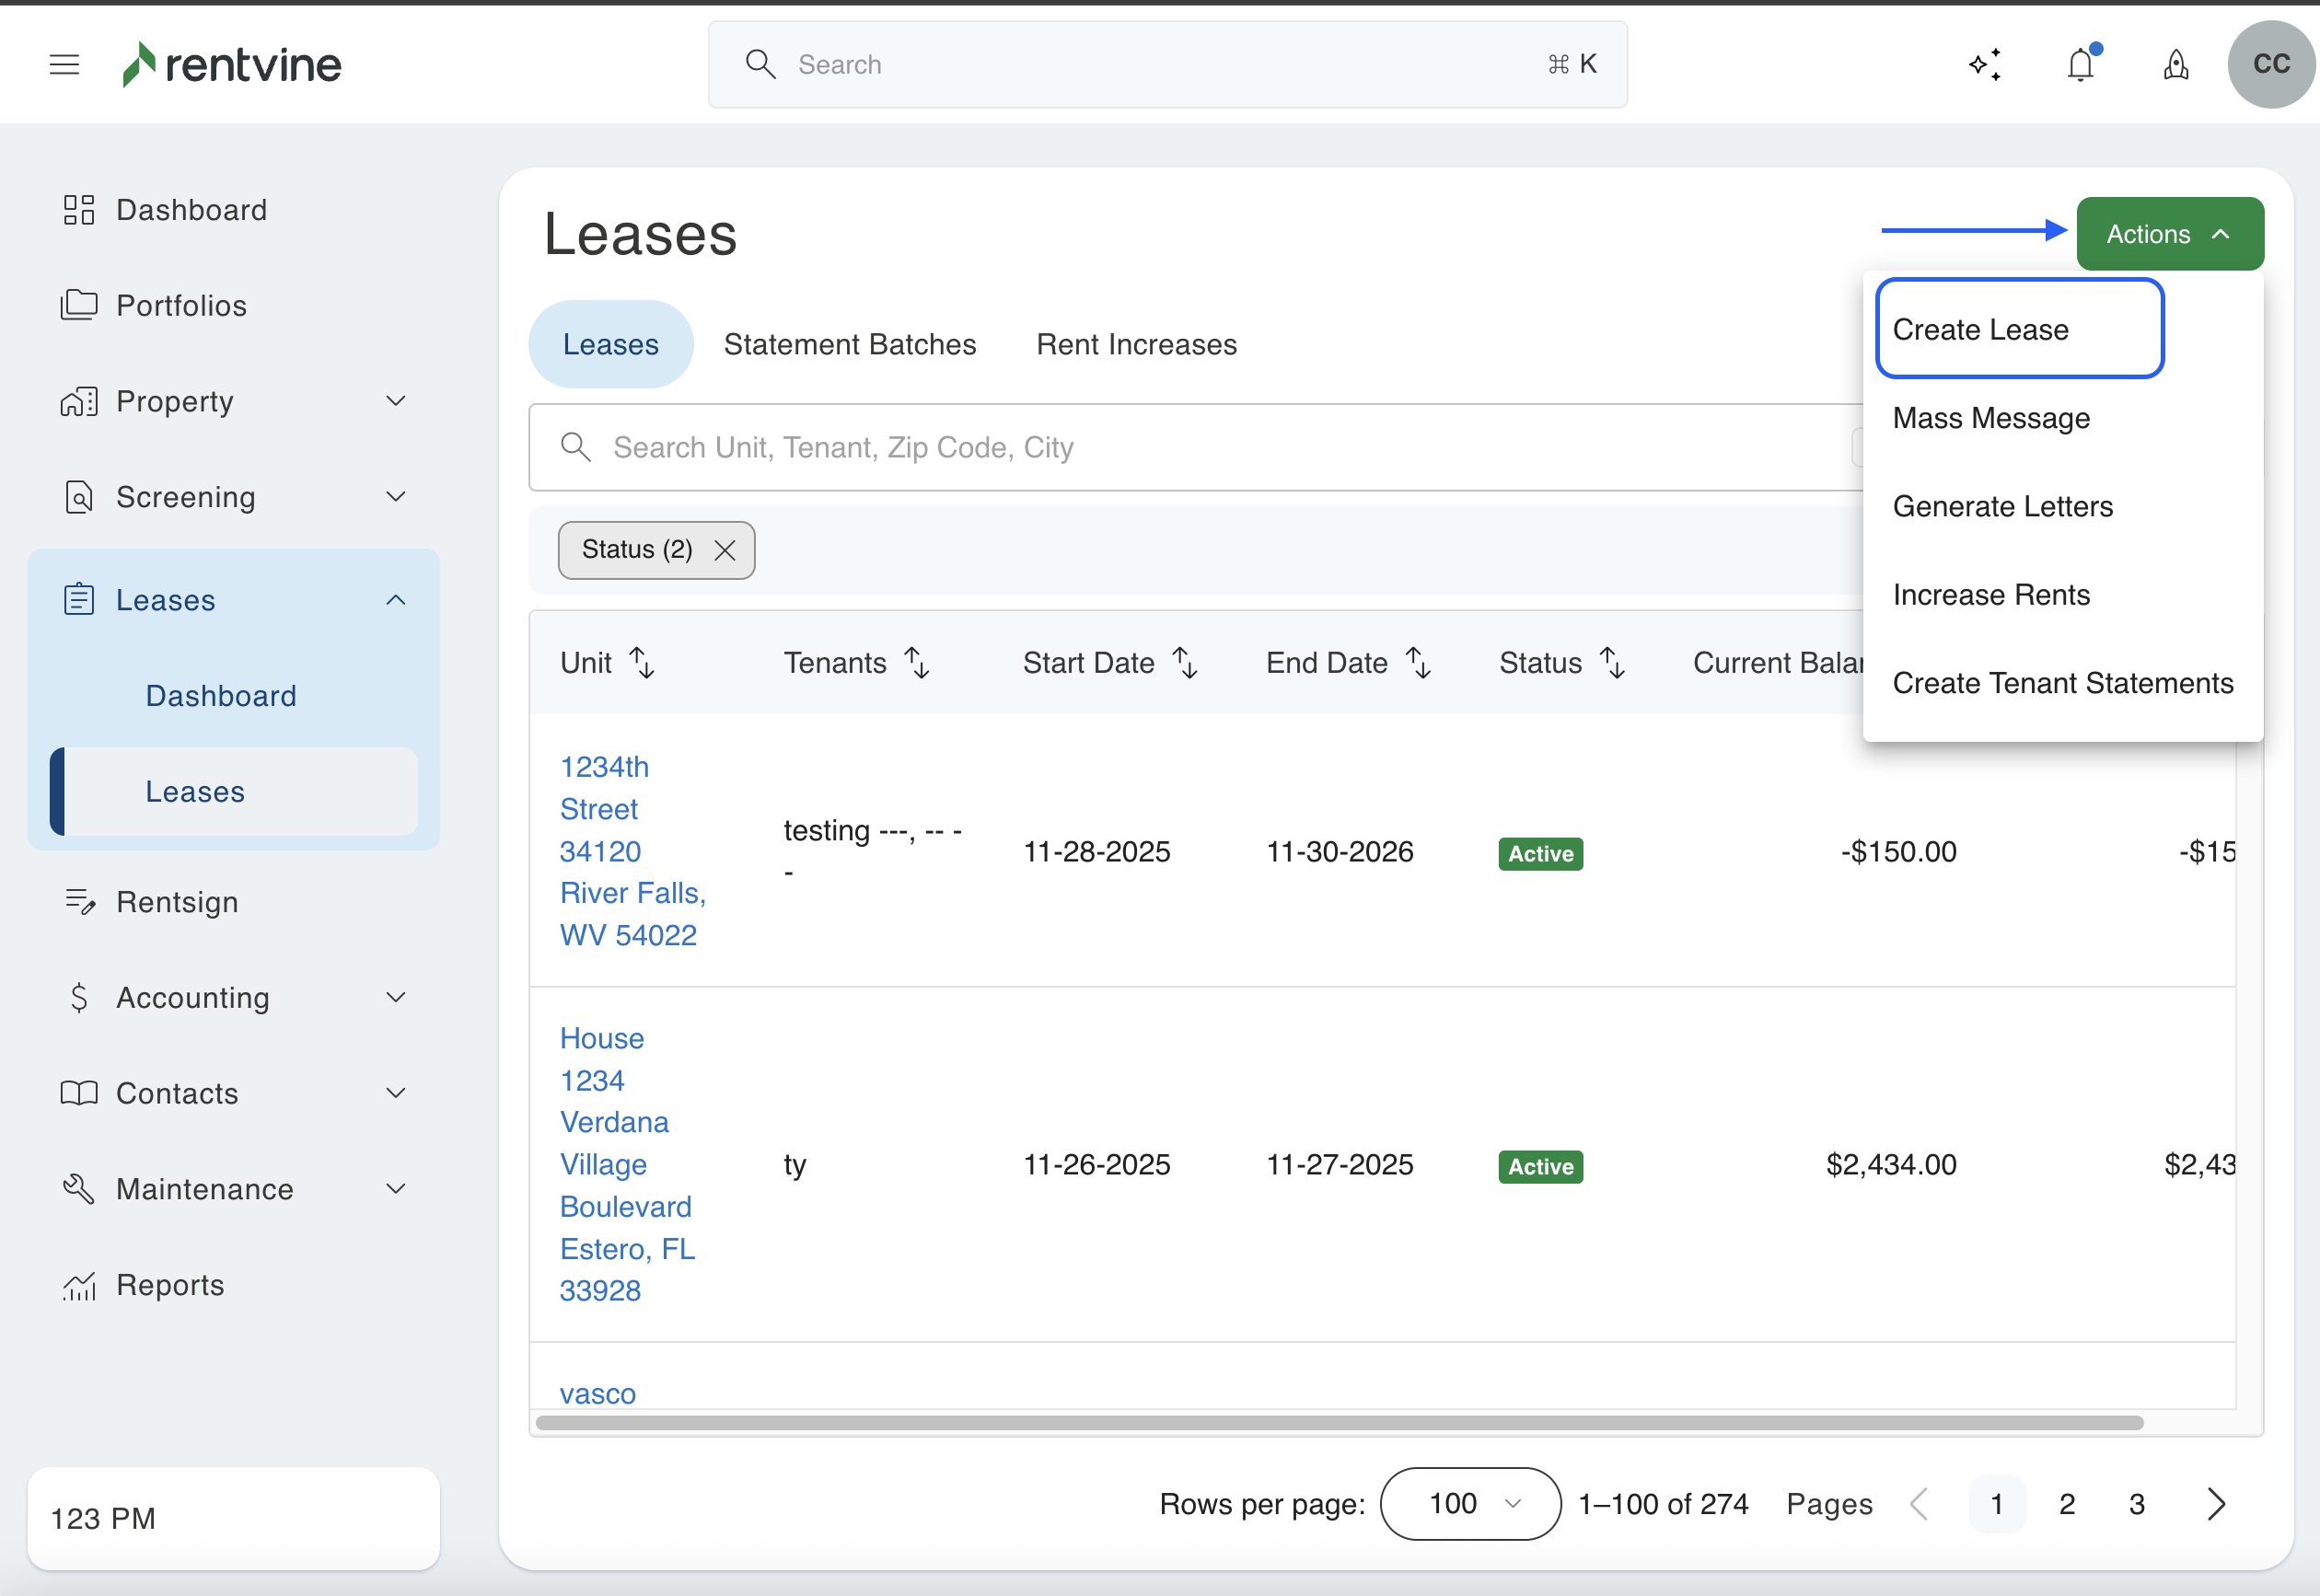Open the CC user avatar menu
The height and width of the screenshot is (1596, 2320).
pos(2271,65)
